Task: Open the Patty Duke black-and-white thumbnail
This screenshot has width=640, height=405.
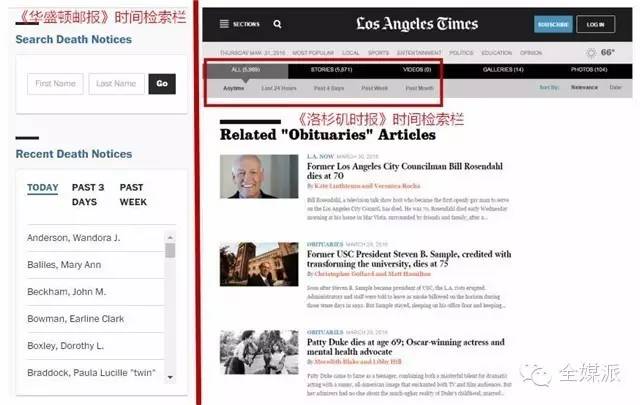Action: click(259, 352)
